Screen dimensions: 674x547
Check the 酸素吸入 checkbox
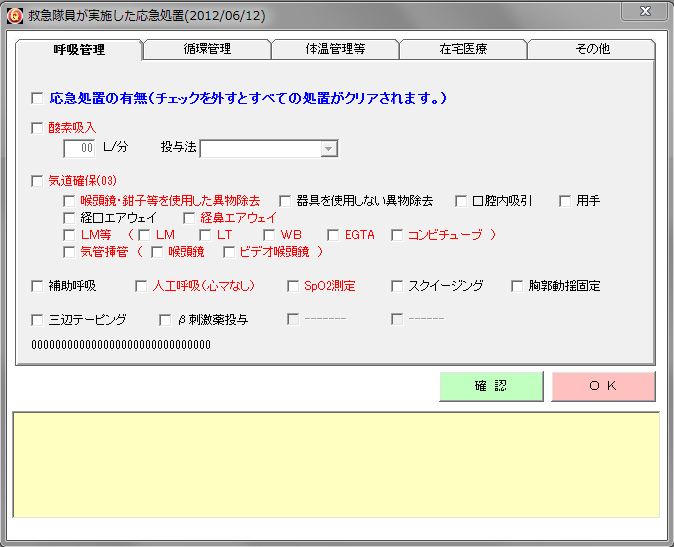click(x=38, y=128)
